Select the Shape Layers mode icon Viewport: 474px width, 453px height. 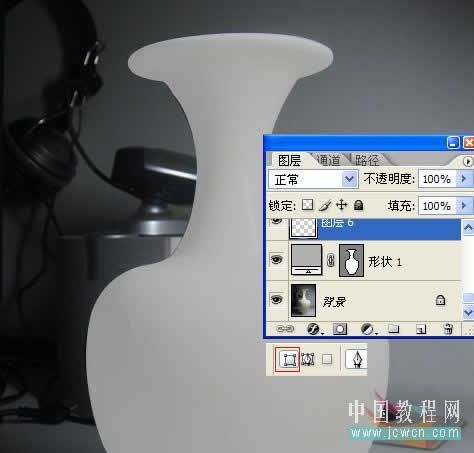288,359
